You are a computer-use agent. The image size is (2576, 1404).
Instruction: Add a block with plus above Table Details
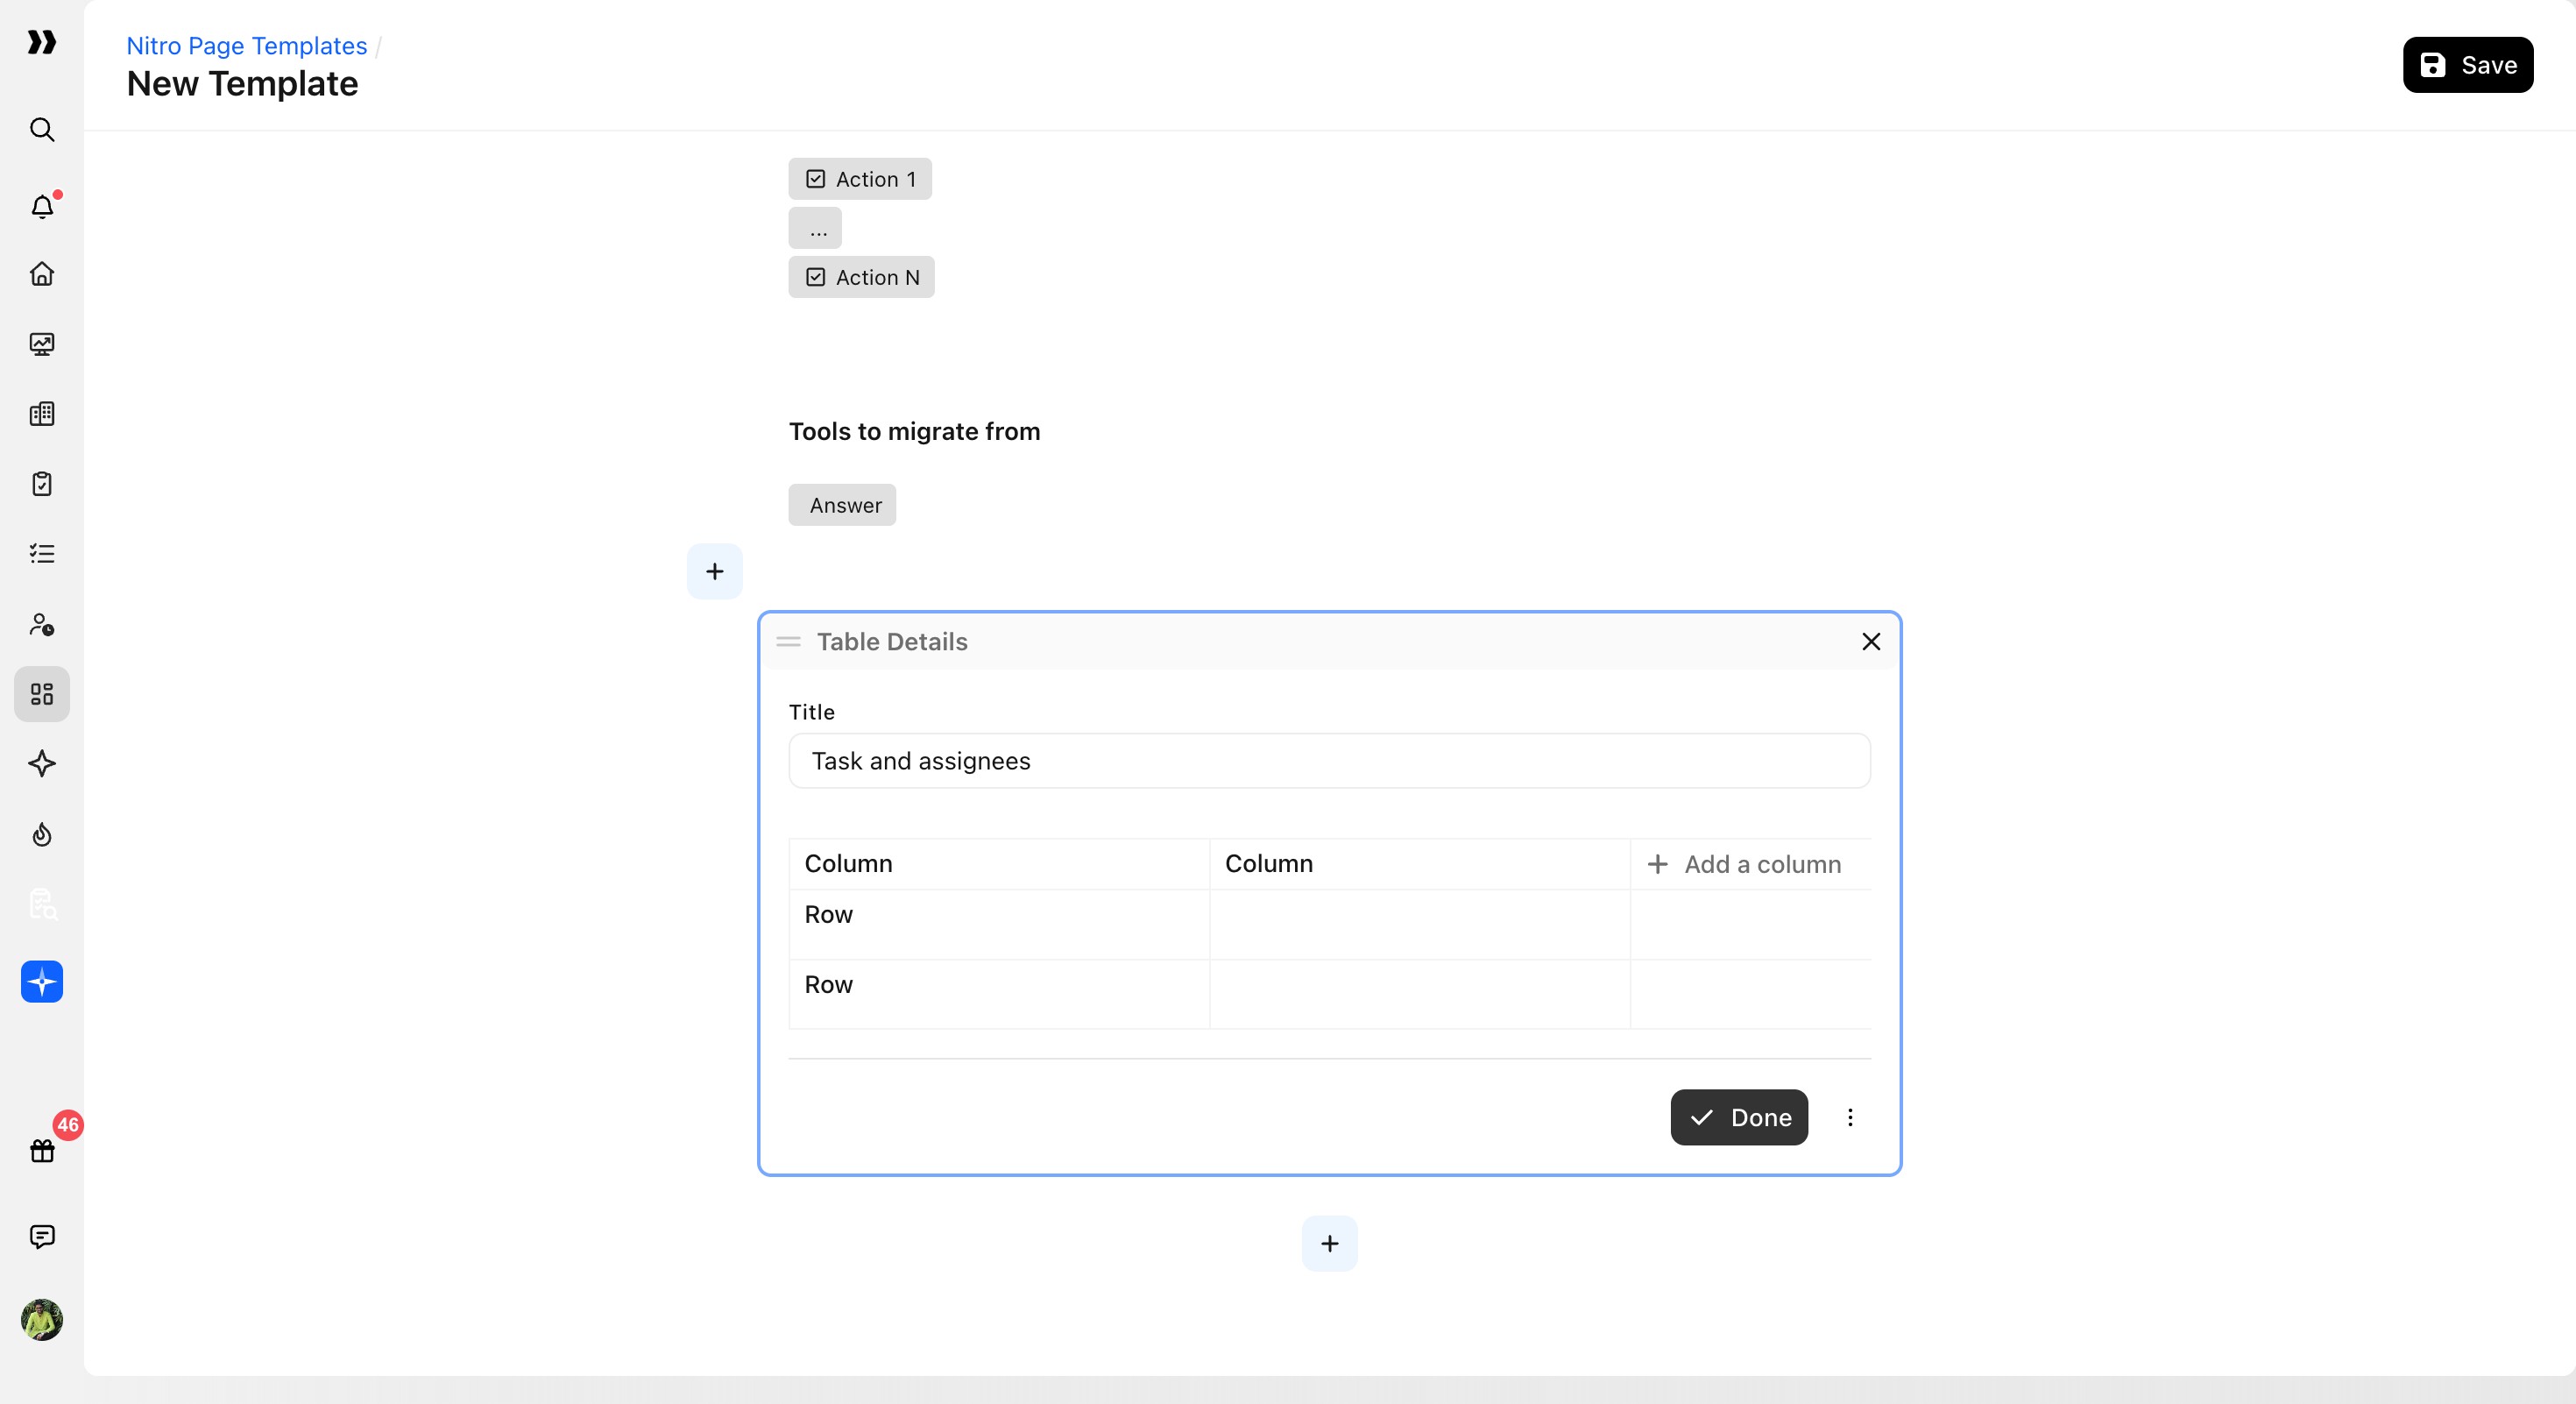click(715, 572)
